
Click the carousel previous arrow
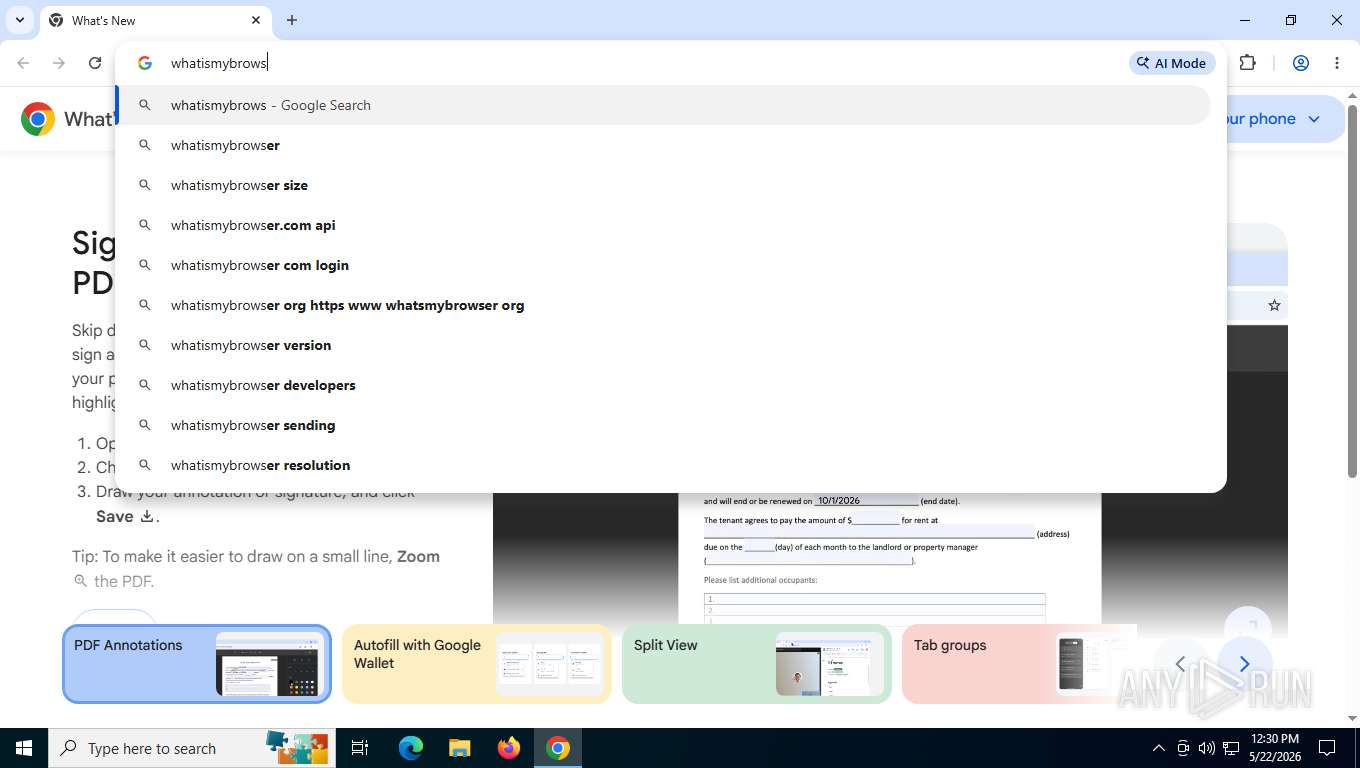[1180, 664]
